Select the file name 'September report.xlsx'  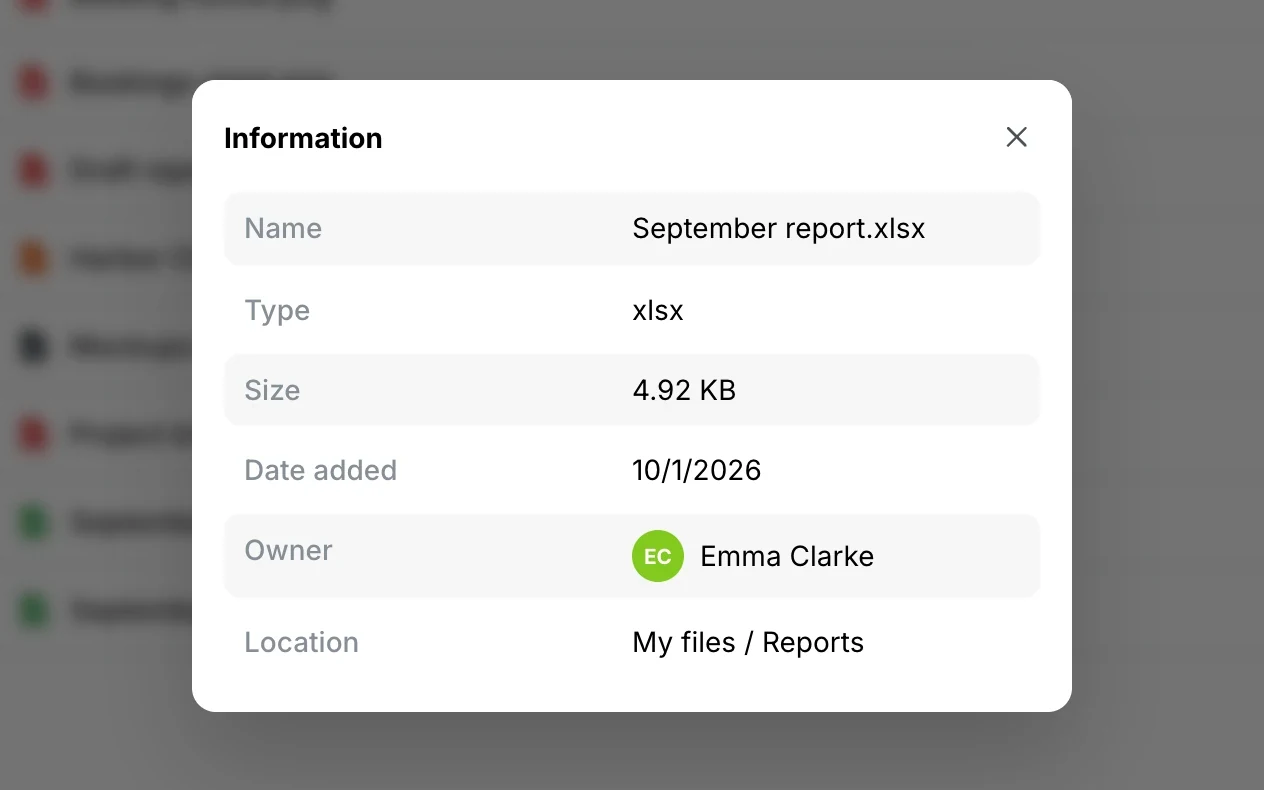(779, 228)
